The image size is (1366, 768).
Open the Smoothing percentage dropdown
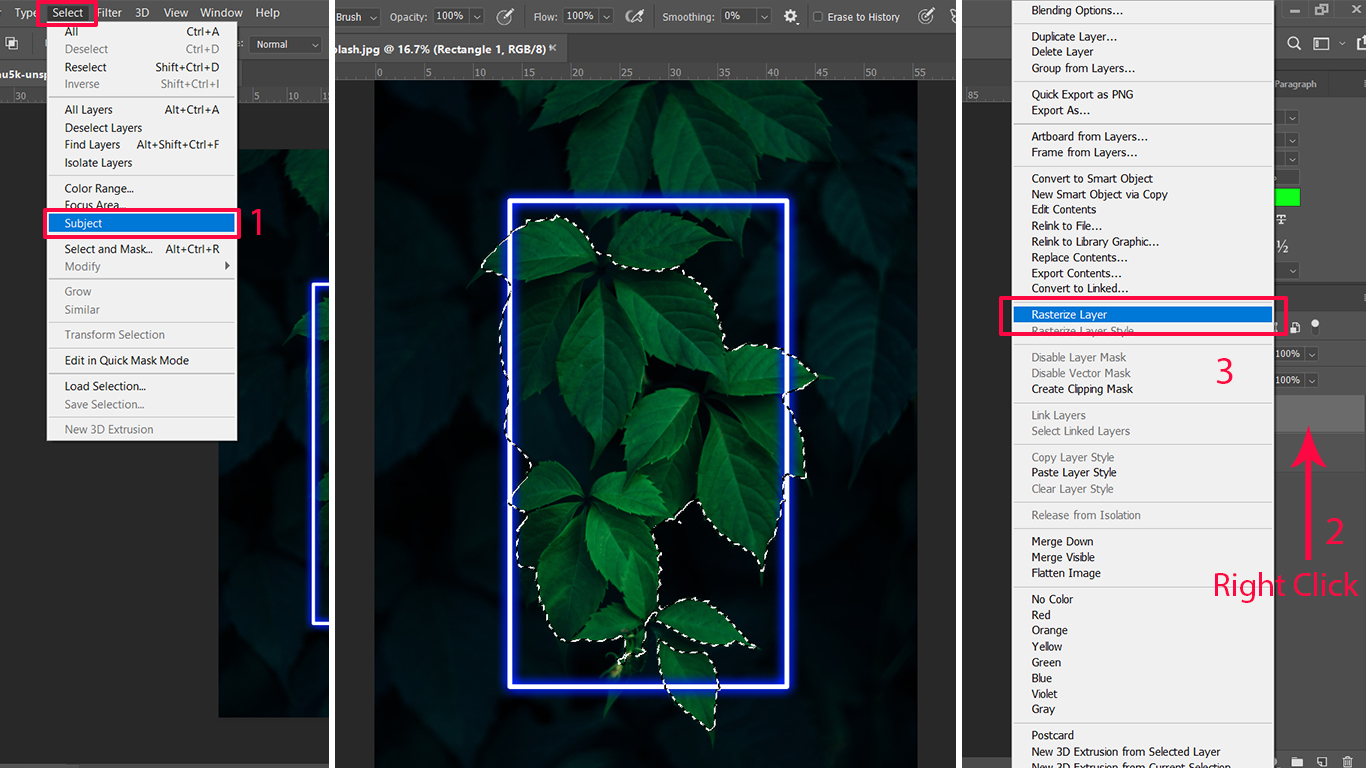pos(764,17)
